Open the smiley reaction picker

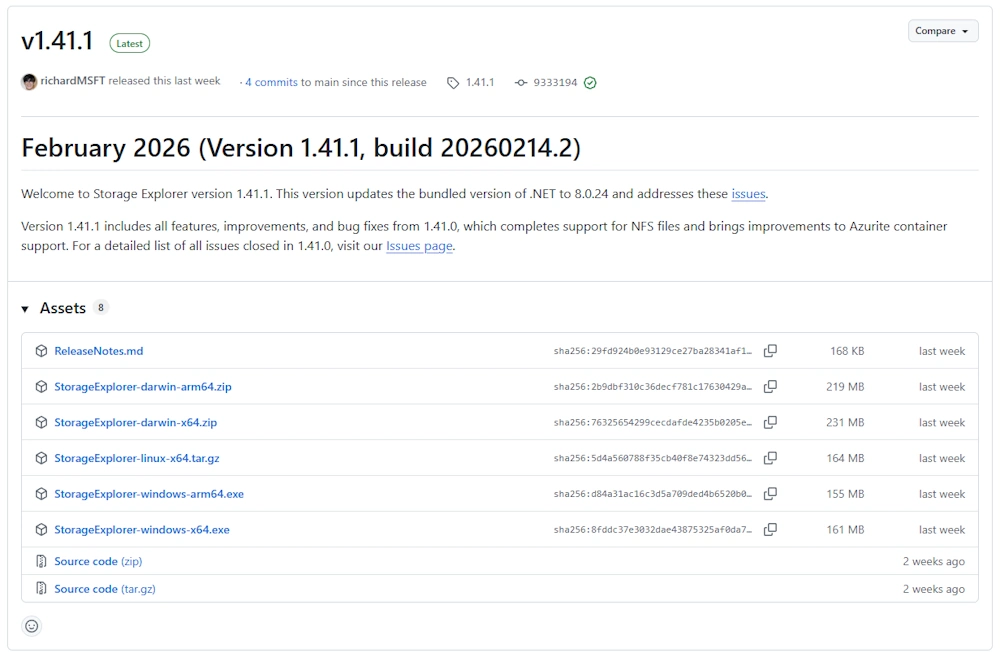tap(32, 626)
